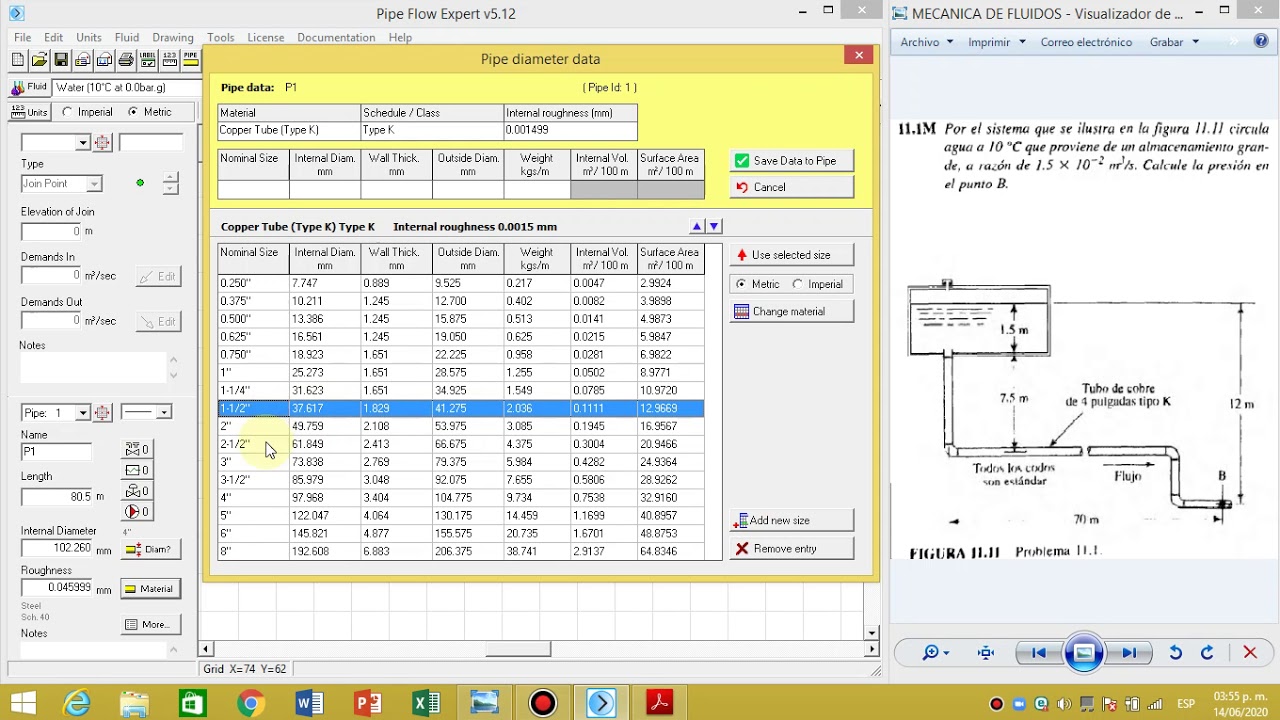The height and width of the screenshot is (720, 1280).
Task: Click the Units button with ruler icon
Action: point(28,112)
